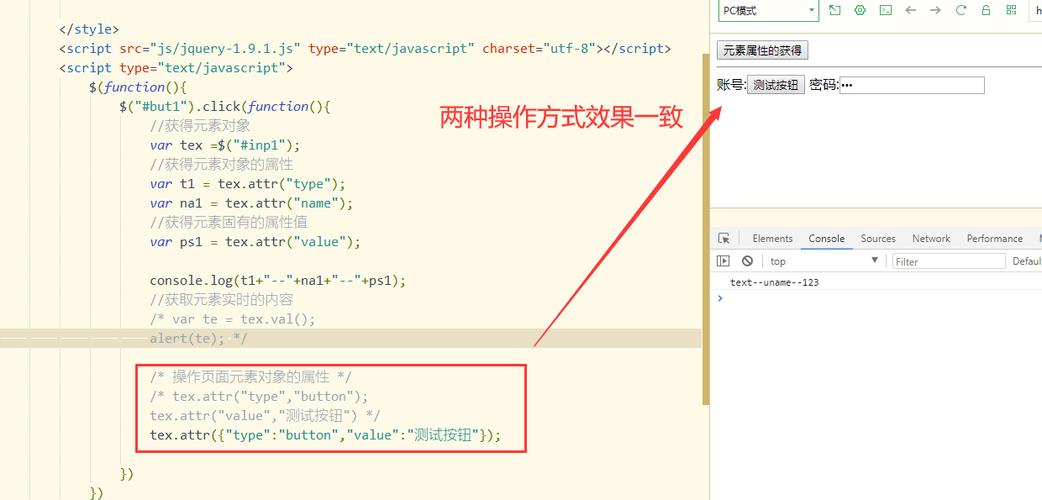Switch to the Performance tab
This screenshot has height=500, width=1042.
point(994,238)
